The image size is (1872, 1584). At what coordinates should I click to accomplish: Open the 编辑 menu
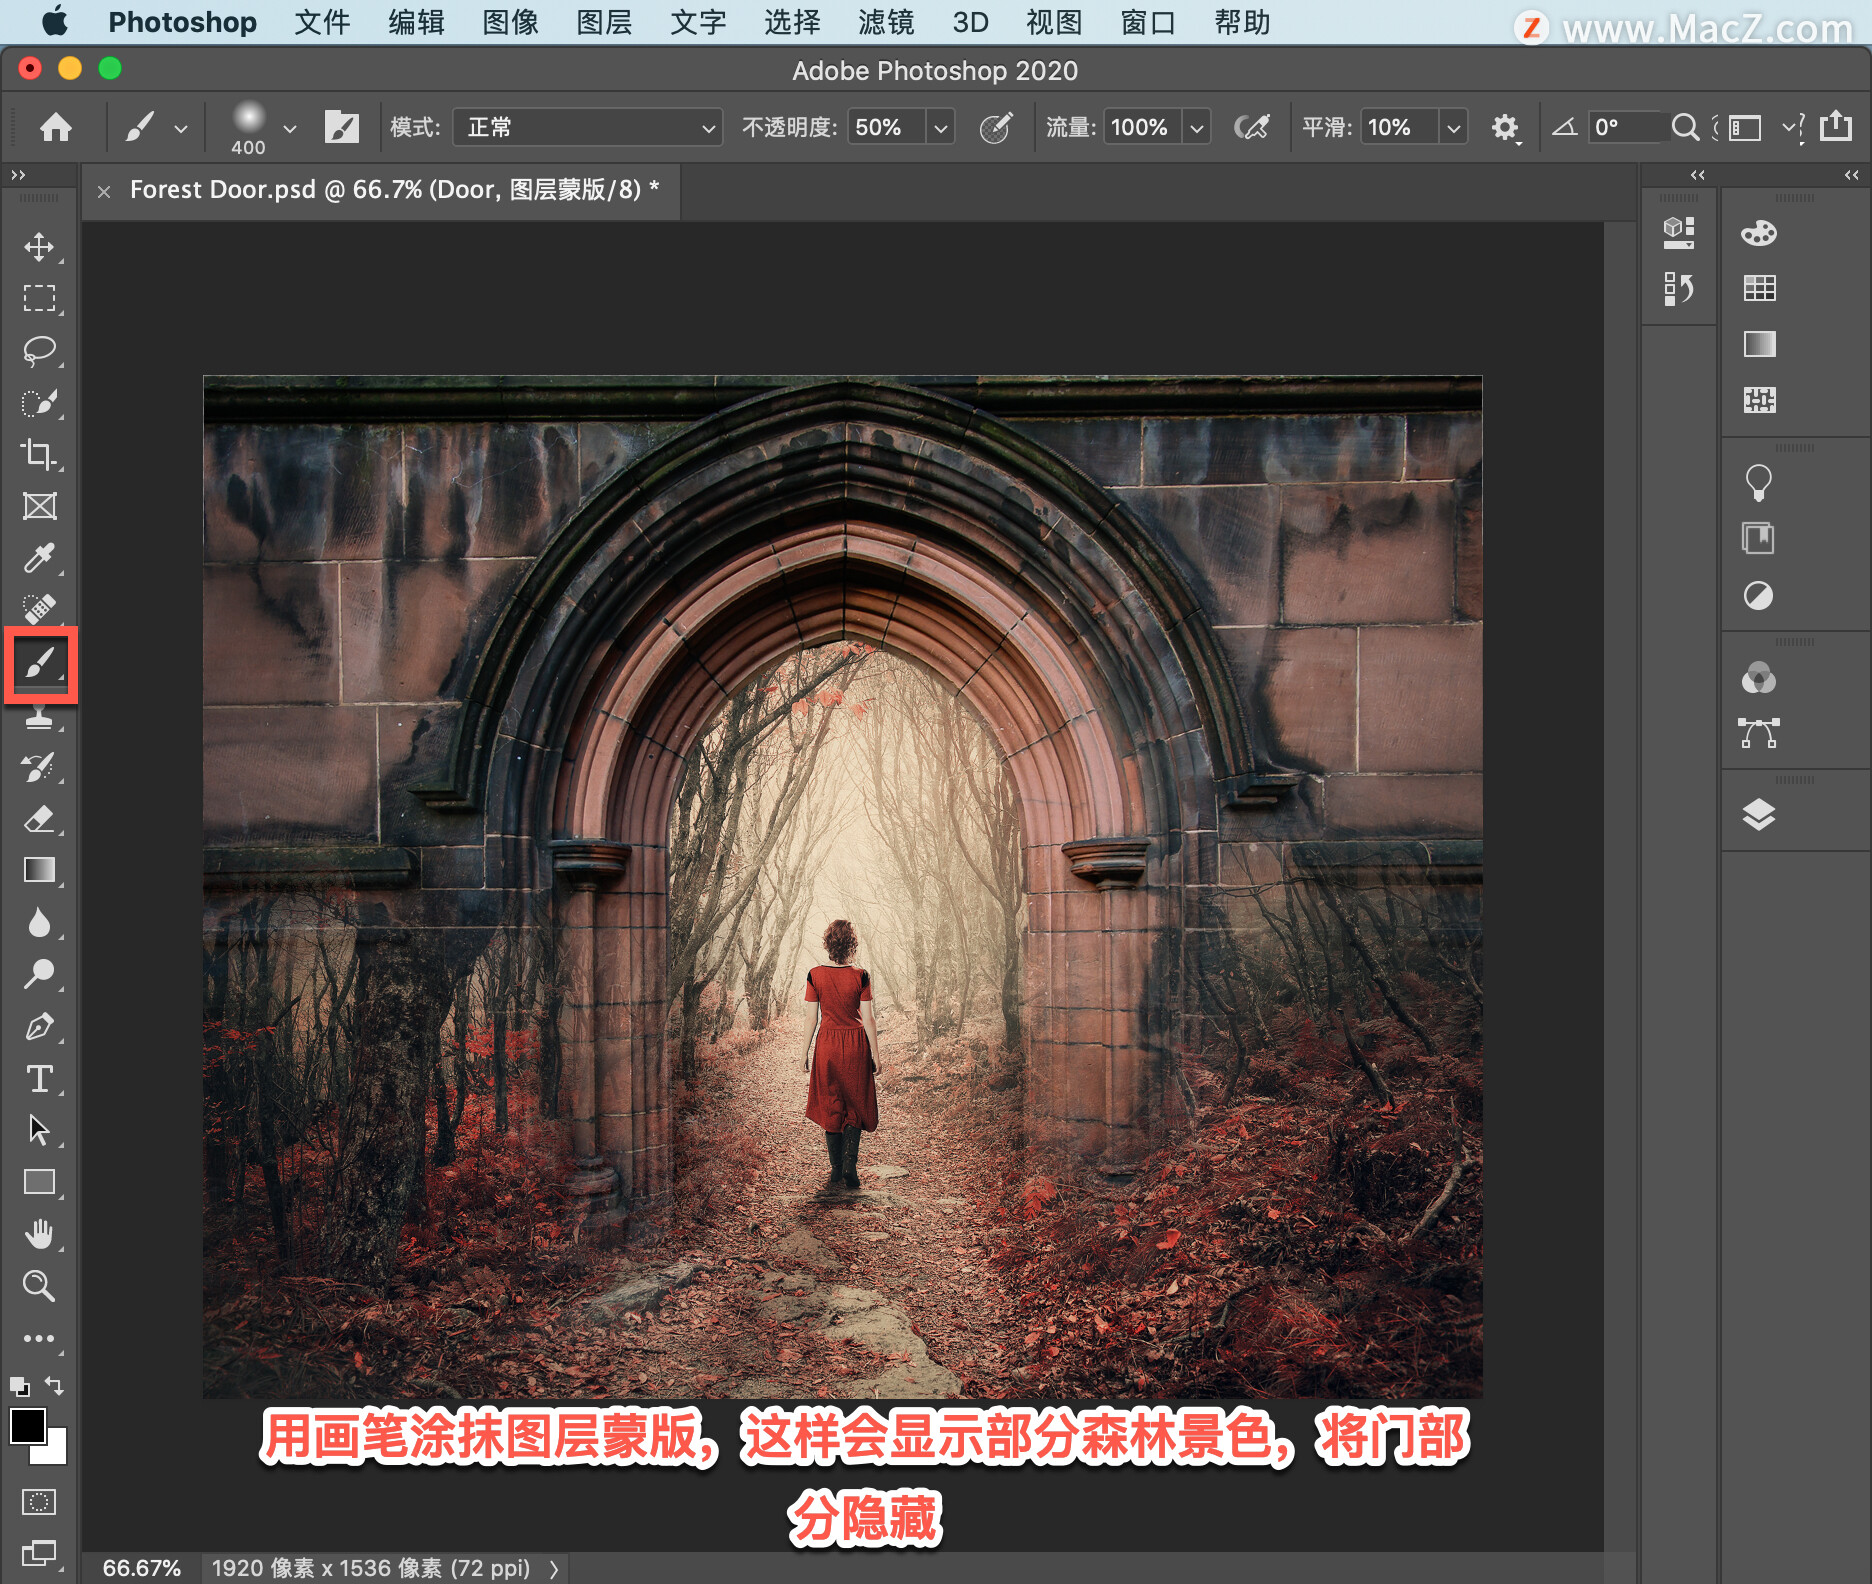[x=416, y=22]
